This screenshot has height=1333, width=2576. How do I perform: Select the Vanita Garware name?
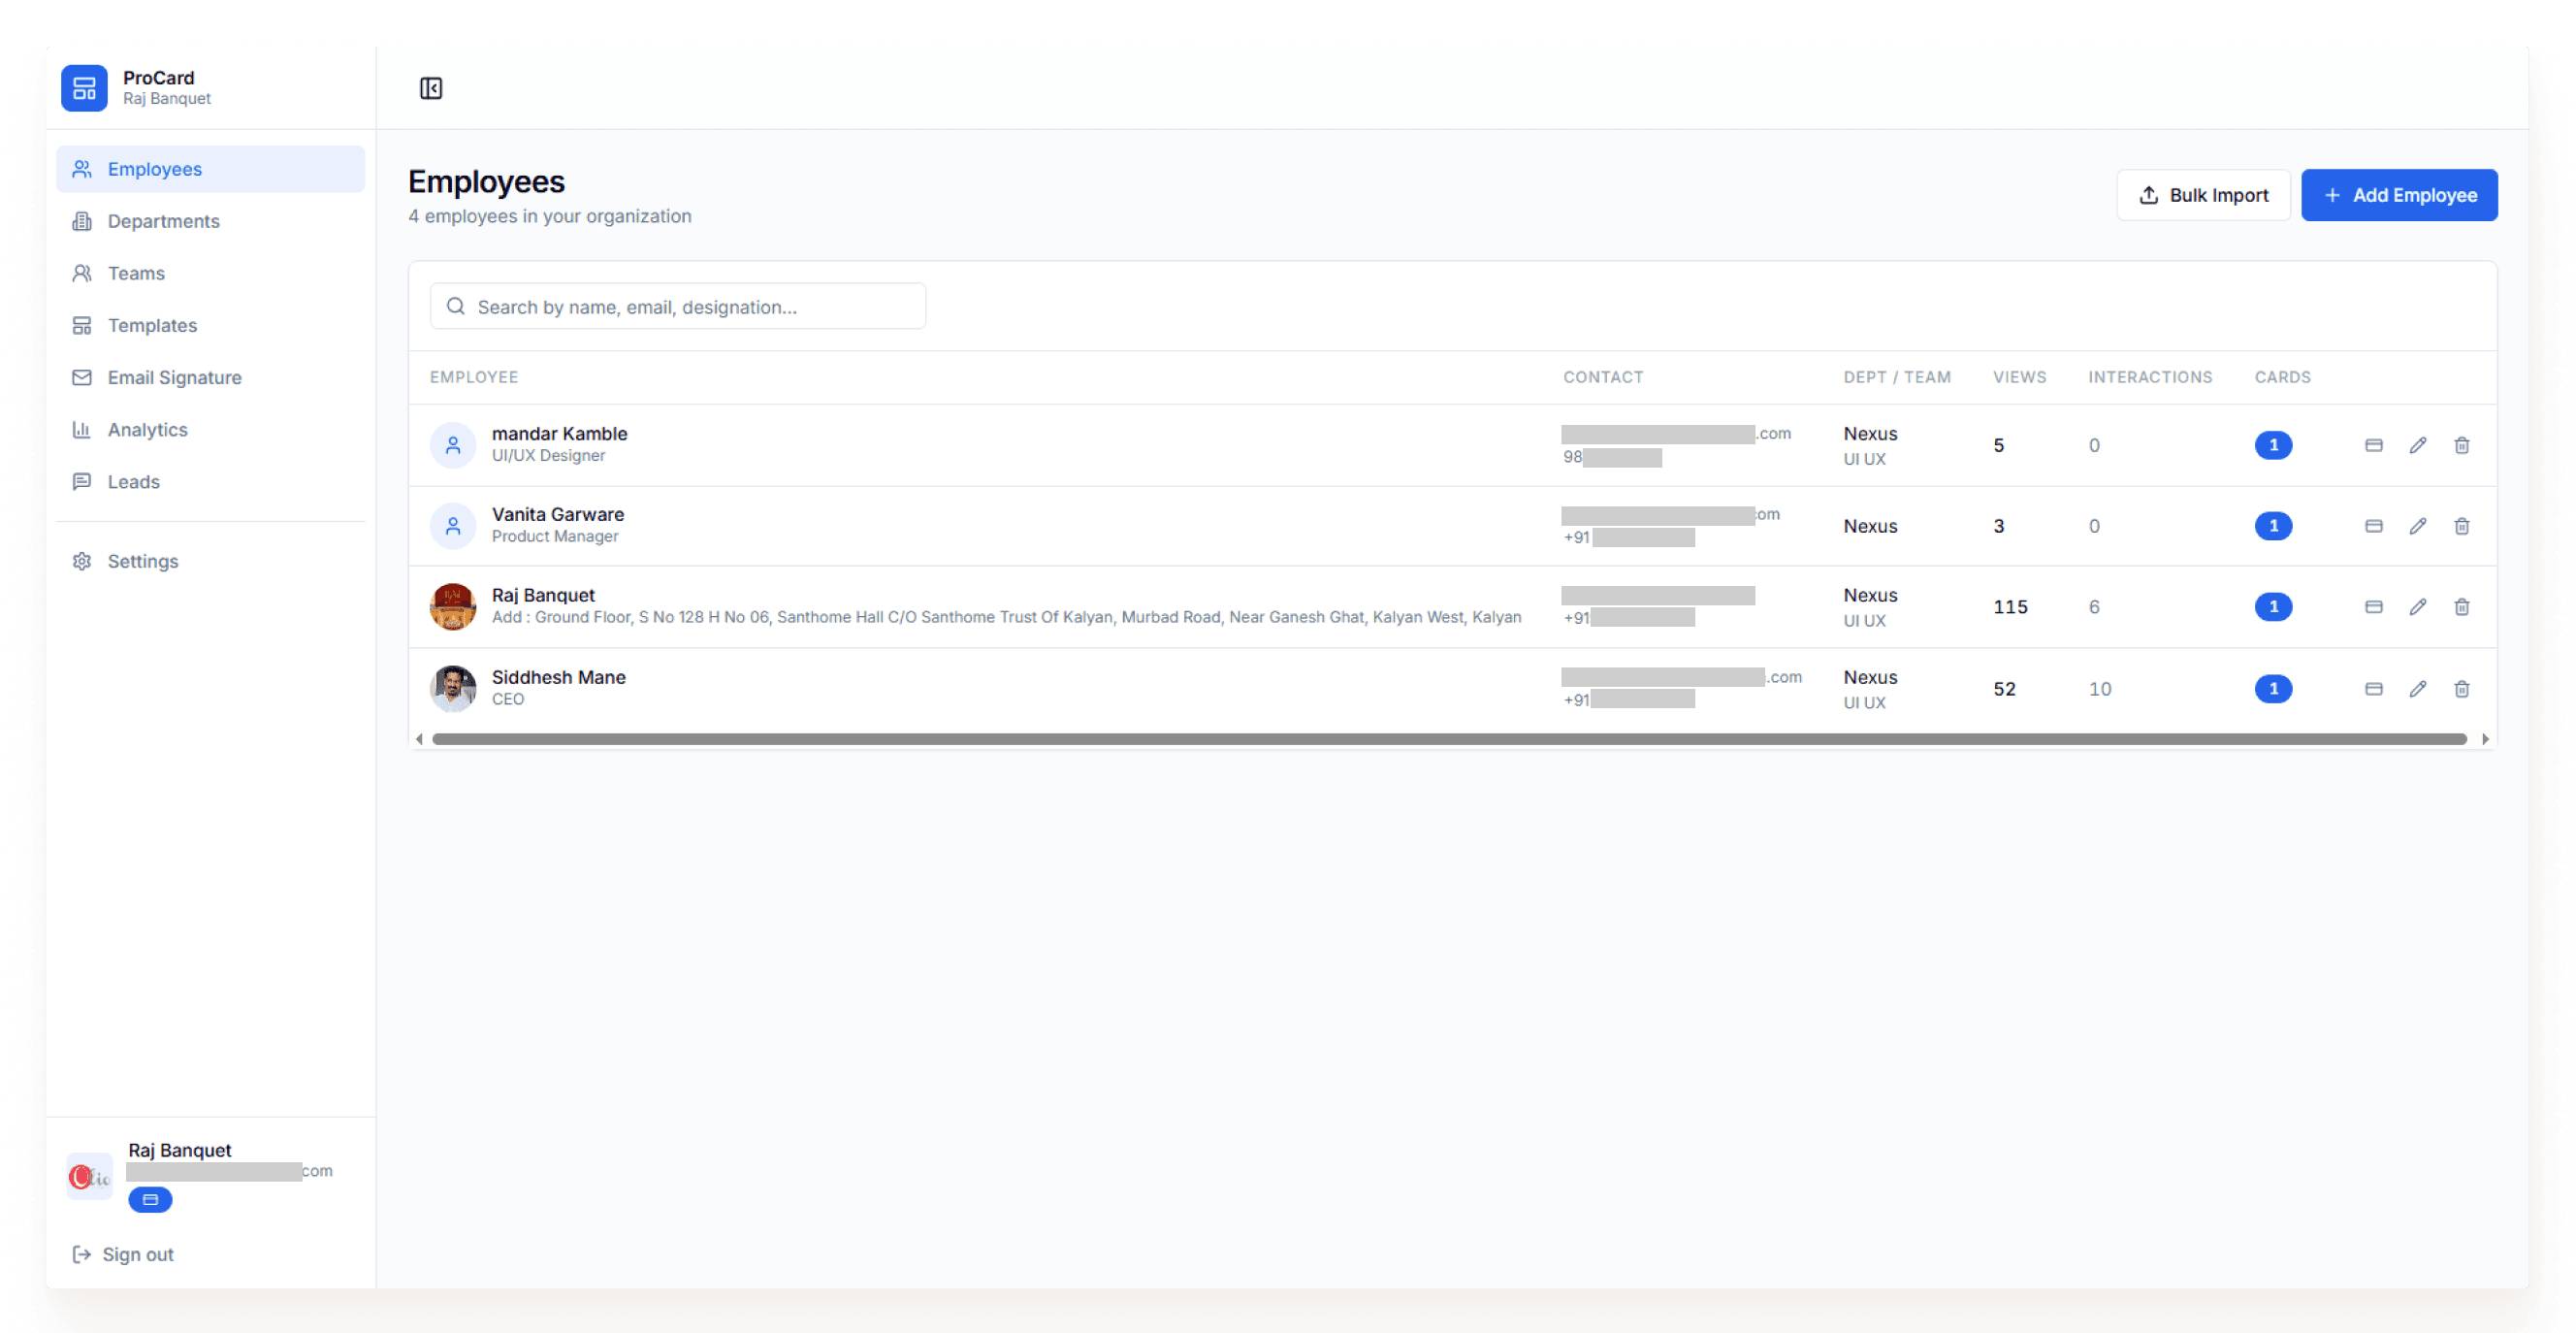pos(557,514)
